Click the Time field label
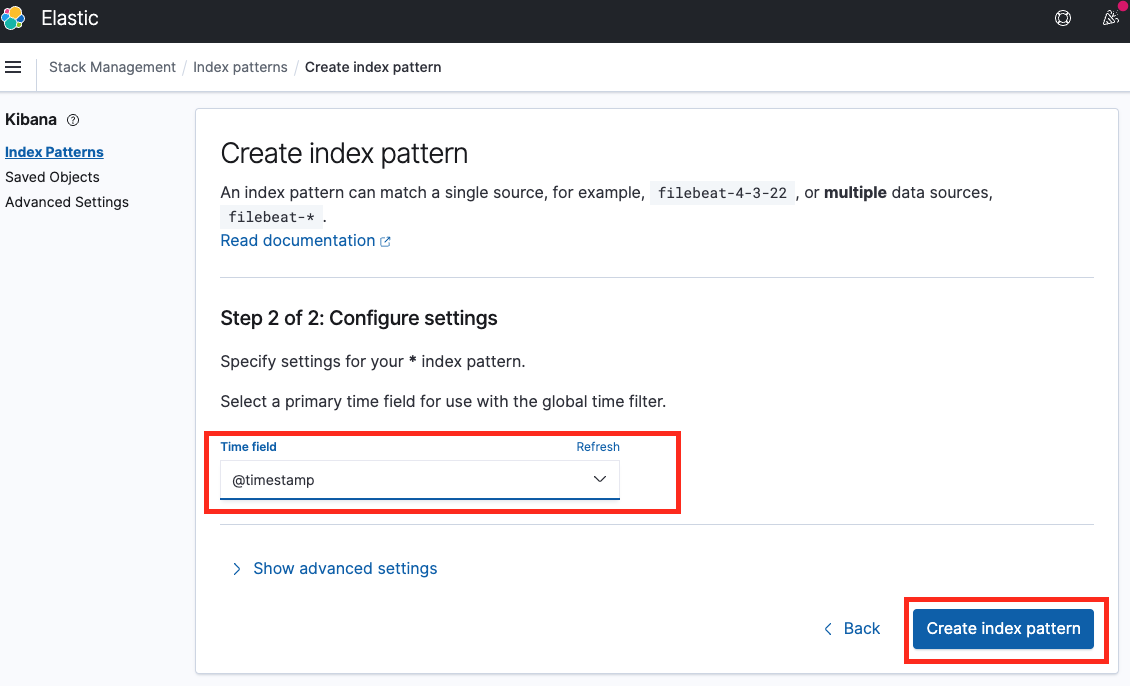1130x686 pixels. (x=249, y=447)
